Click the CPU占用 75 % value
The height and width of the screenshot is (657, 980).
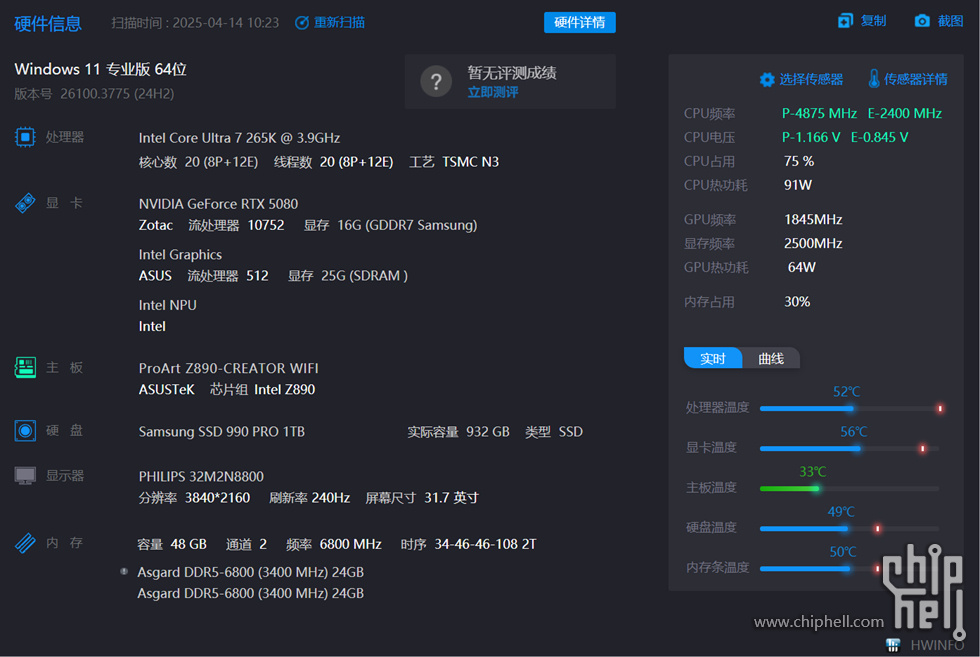[799, 161]
